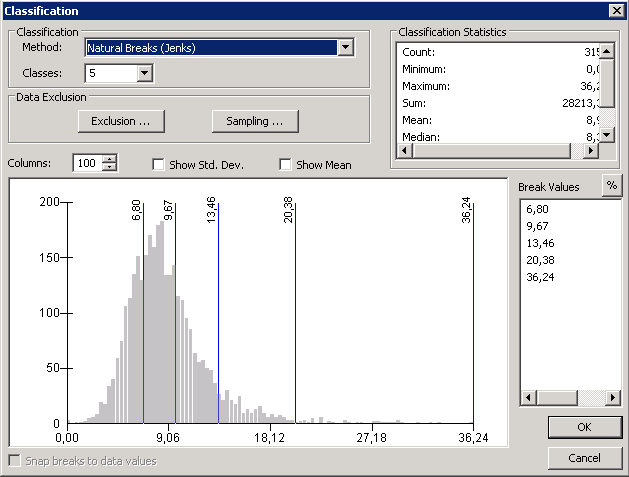Screen dimensions: 629x477
Task: Enable the Show Std. Dev. checkbox
Action: [158, 164]
